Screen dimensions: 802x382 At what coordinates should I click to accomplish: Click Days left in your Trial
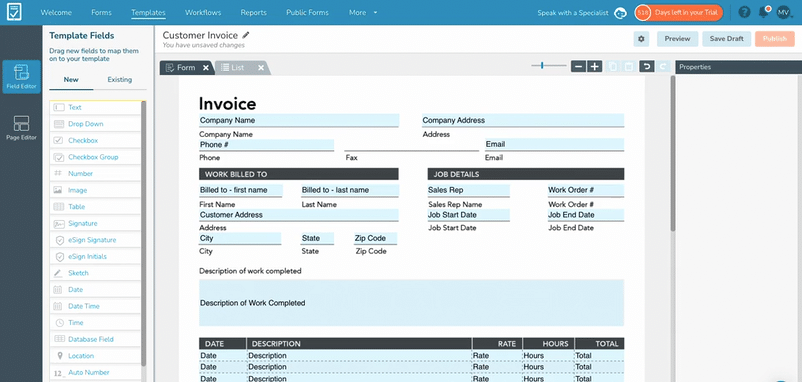678,13
